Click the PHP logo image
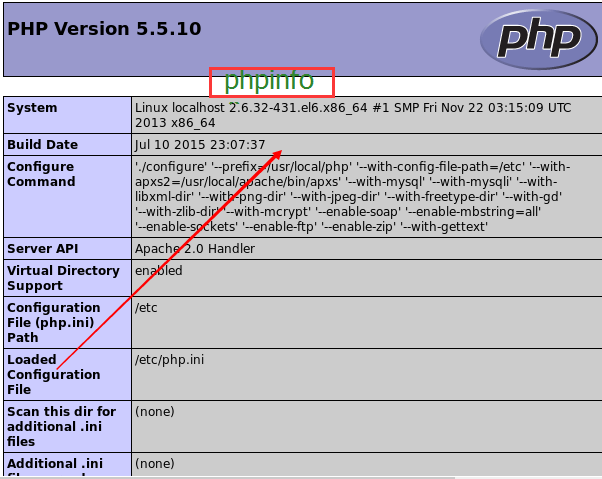 point(539,39)
